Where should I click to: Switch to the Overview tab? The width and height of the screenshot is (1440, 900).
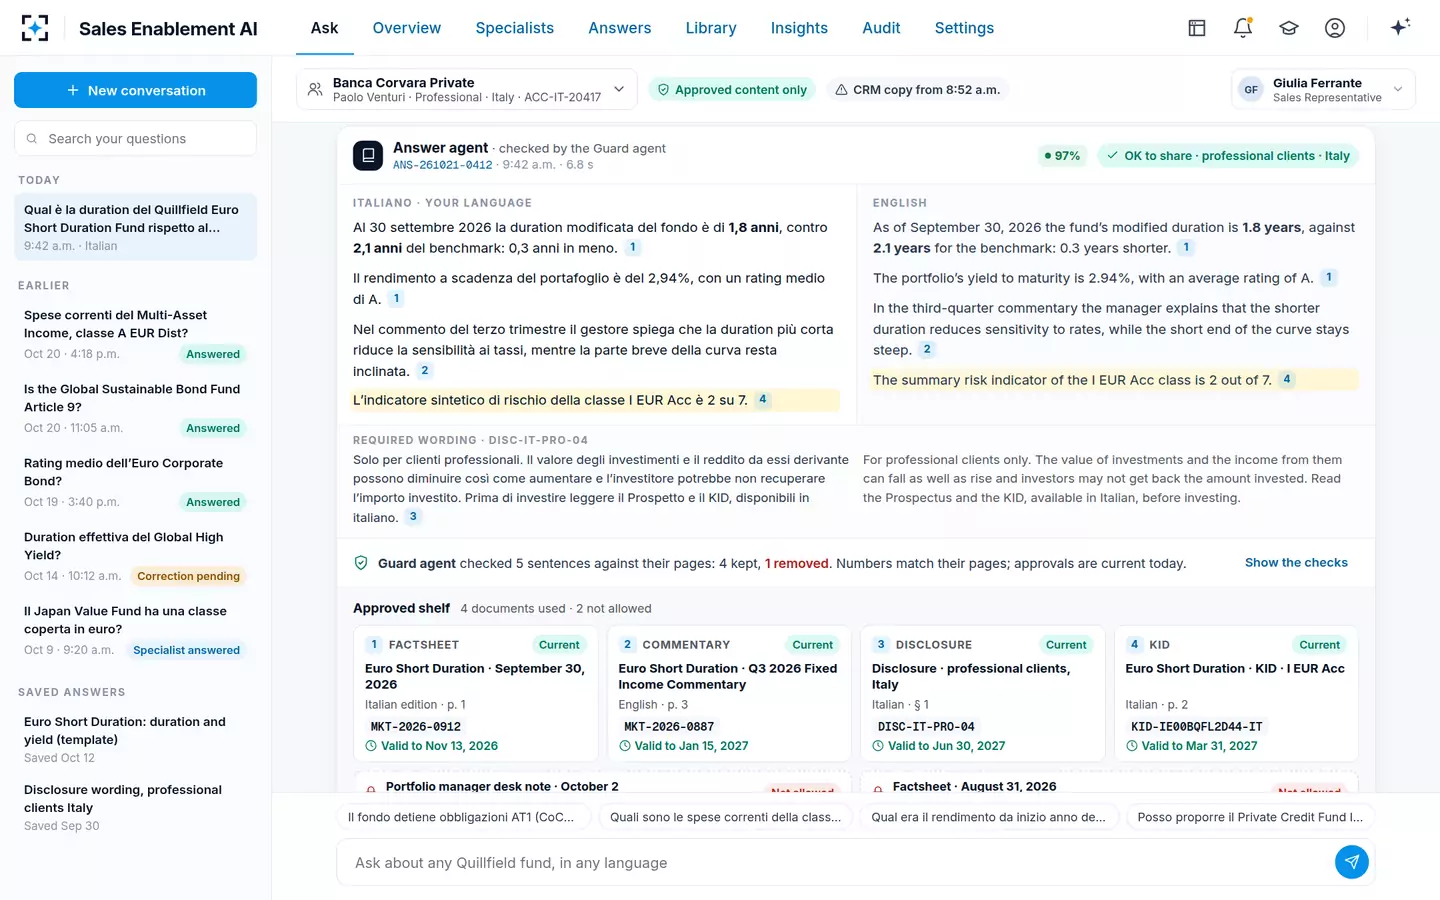[406, 28]
